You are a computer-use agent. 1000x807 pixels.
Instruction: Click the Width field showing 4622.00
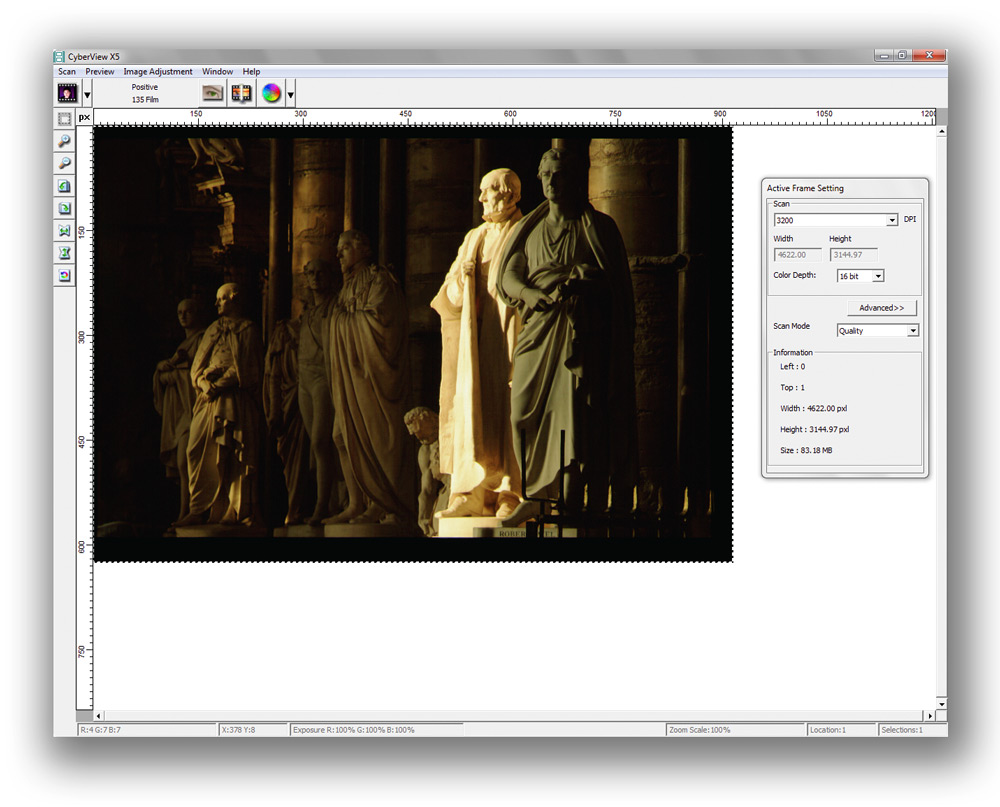[797, 255]
